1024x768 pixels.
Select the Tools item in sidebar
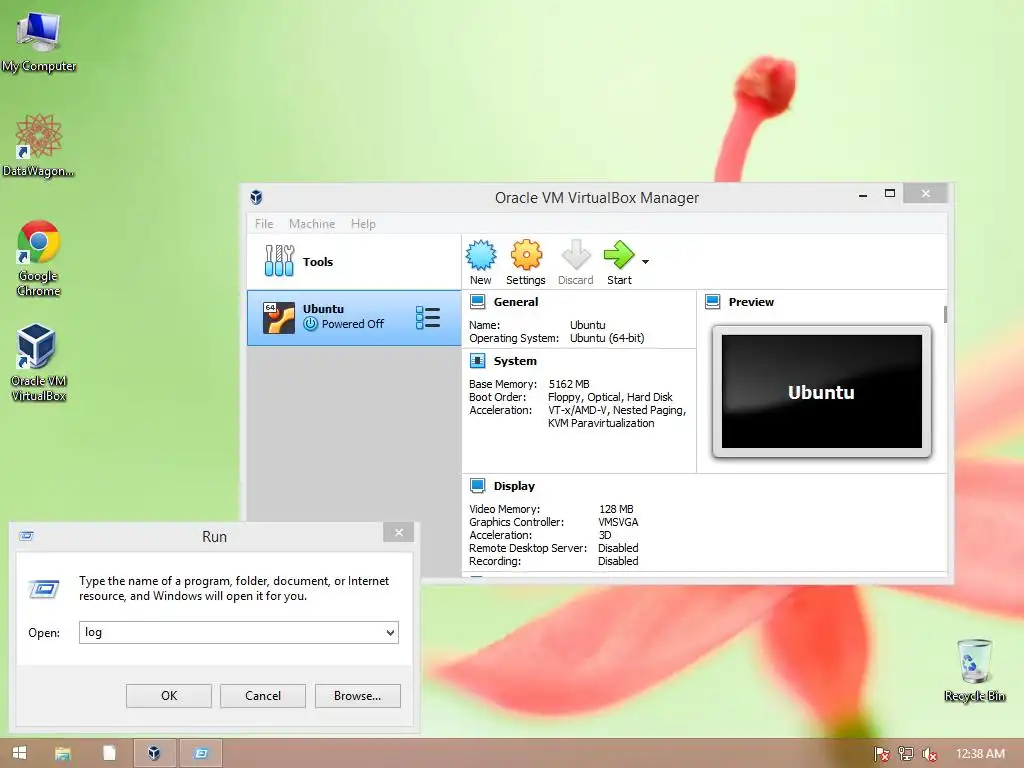[x=354, y=262]
